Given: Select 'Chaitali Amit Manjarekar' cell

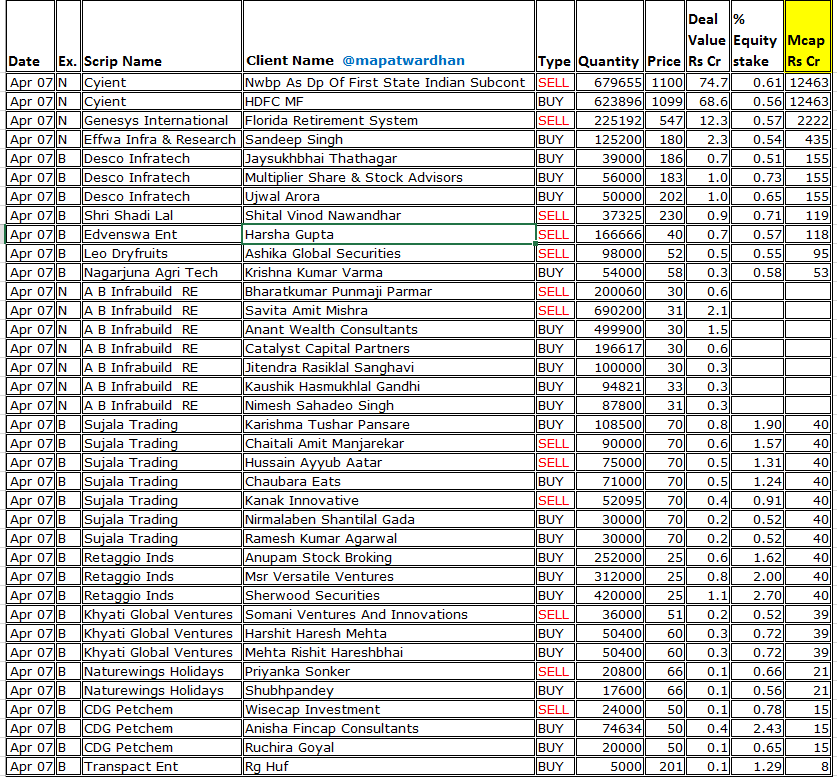Looking at the screenshot, I should point(389,443).
